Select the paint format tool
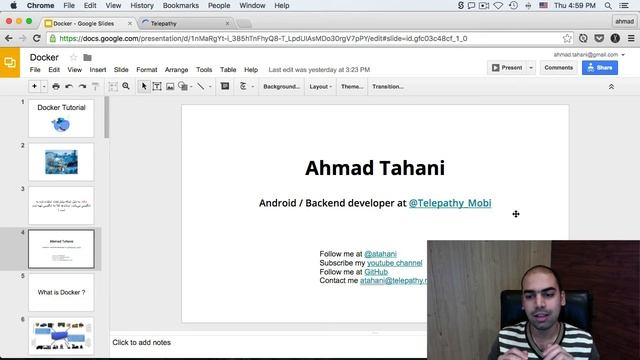640x360 pixels. pos(95,87)
